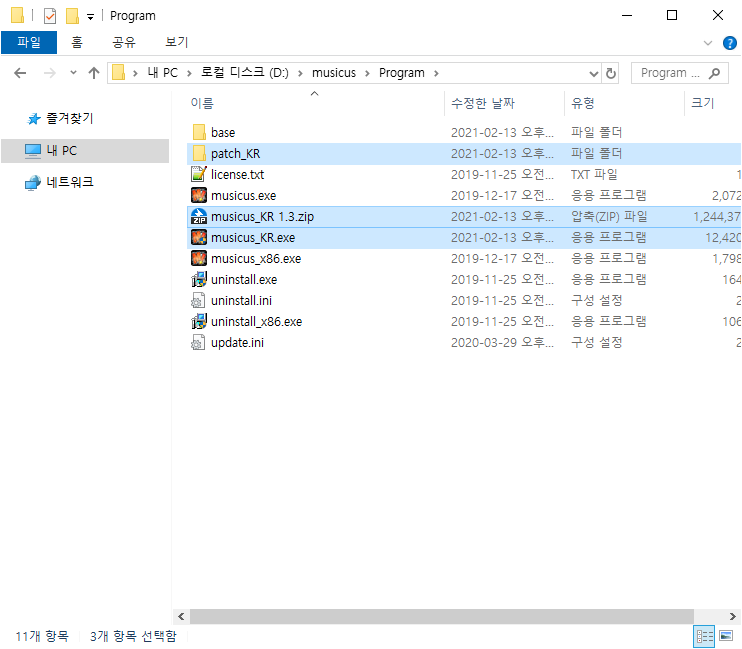Click the 네트워크 network icon
The image size is (742, 649).
33,183
